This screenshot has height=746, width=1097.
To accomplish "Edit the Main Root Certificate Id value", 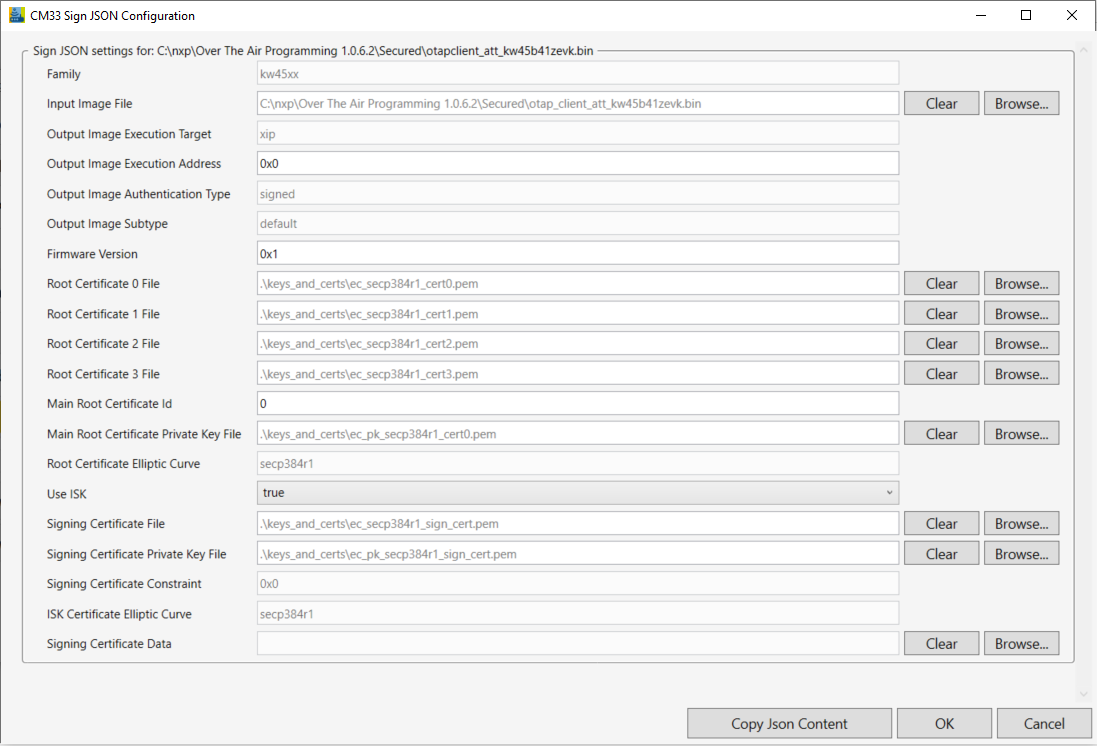I will point(577,403).
